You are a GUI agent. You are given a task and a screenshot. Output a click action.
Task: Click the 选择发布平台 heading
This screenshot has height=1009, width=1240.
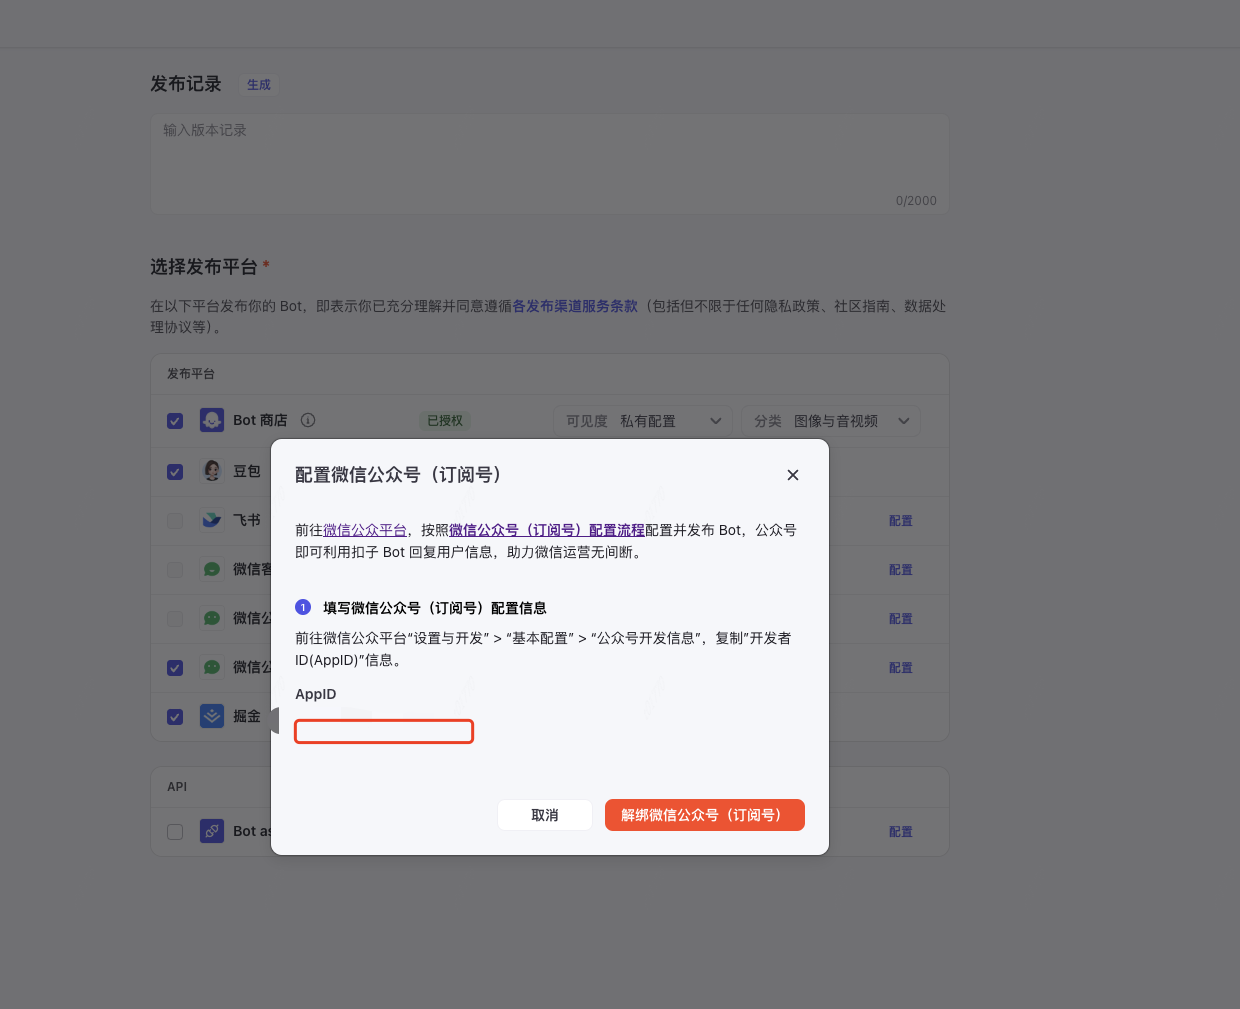click(204, 267)
